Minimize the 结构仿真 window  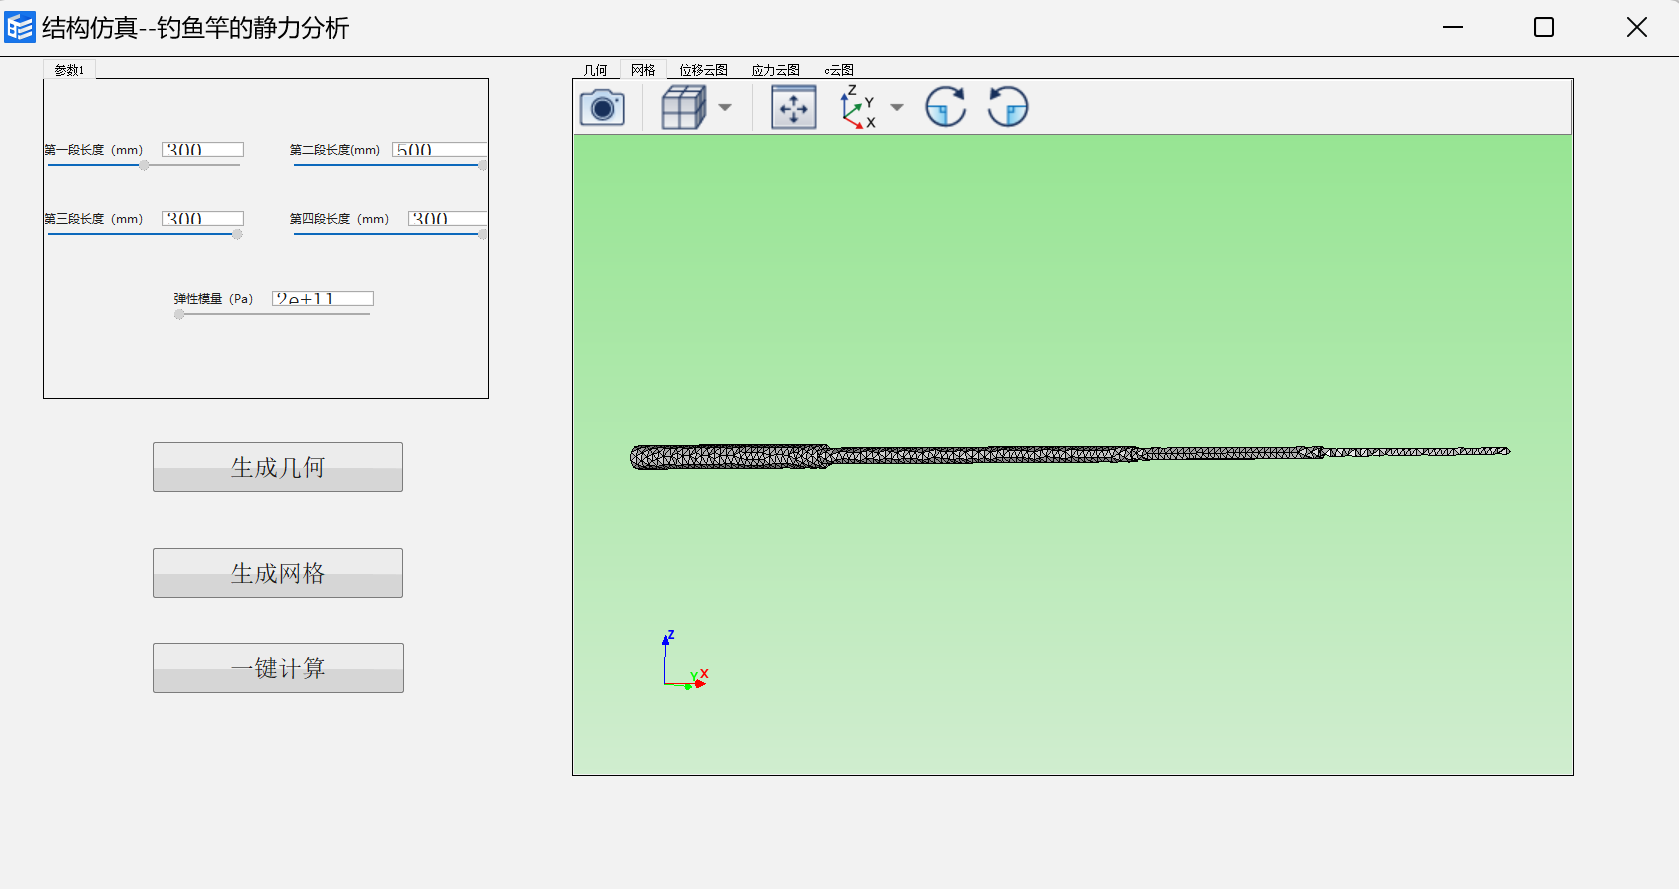click(1453, 27)
